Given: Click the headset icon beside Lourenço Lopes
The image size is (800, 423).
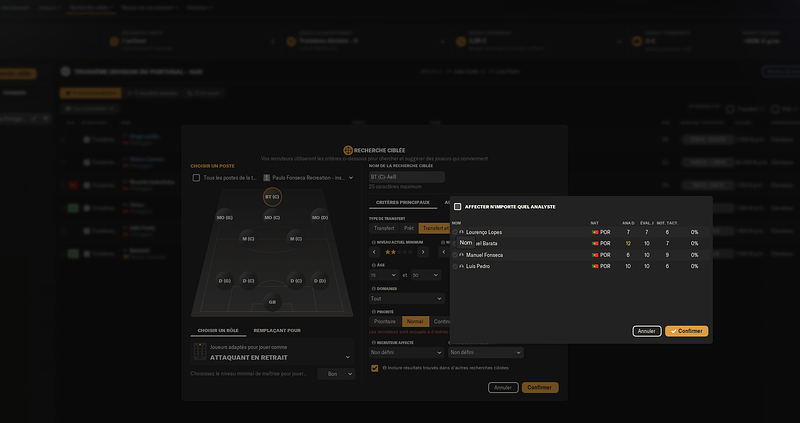Looking at the screenshot, I should point(462,232).
